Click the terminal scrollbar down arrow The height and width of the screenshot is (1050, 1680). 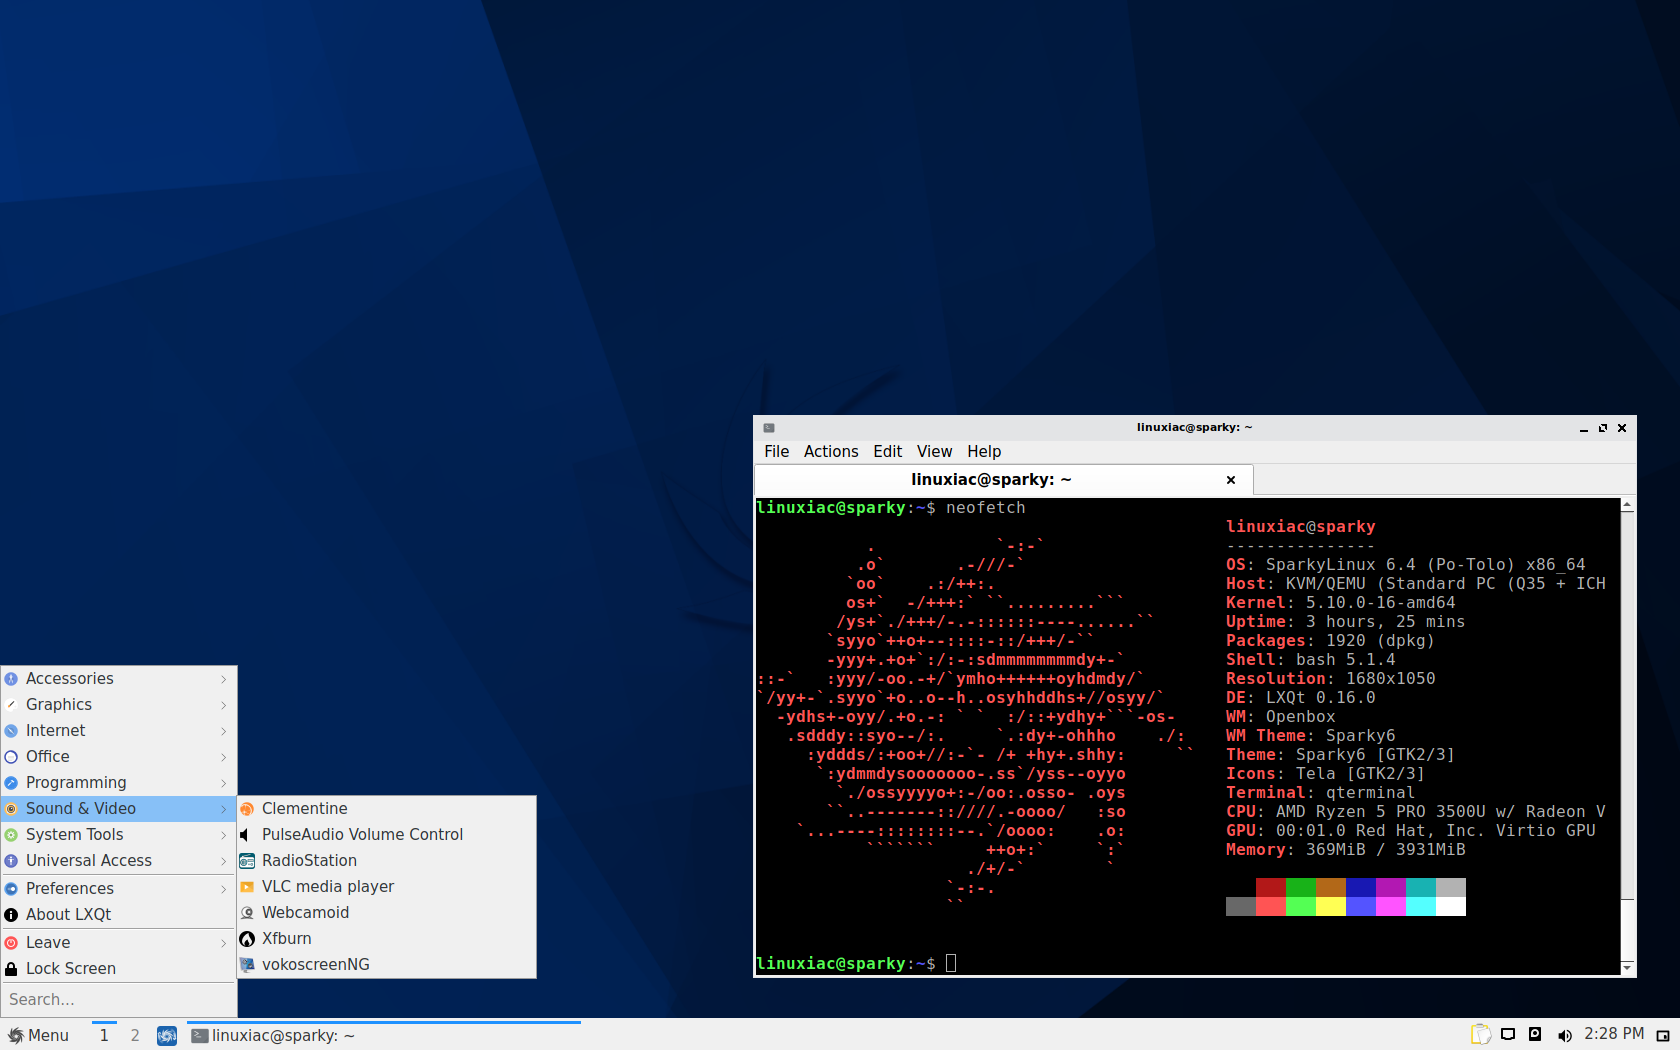click(1628, 968)
